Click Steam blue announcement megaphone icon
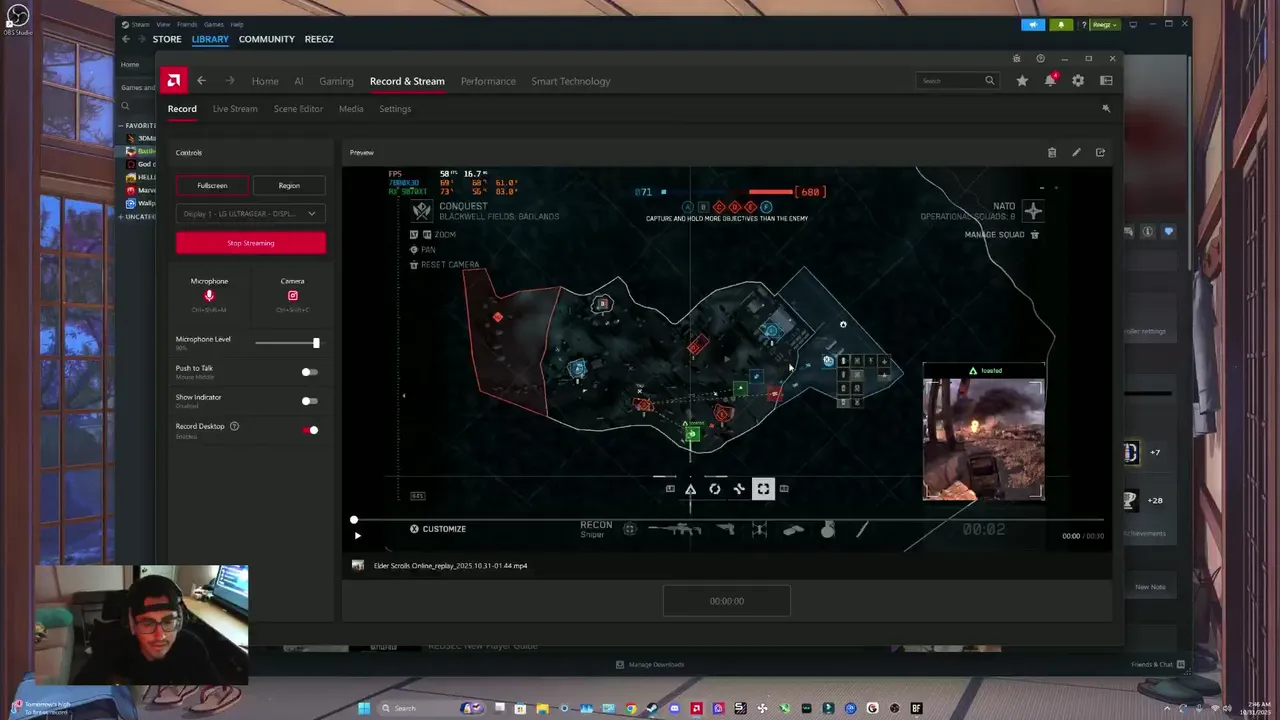This screenshot has width=1280, height=720. (x=1034, y=24)
